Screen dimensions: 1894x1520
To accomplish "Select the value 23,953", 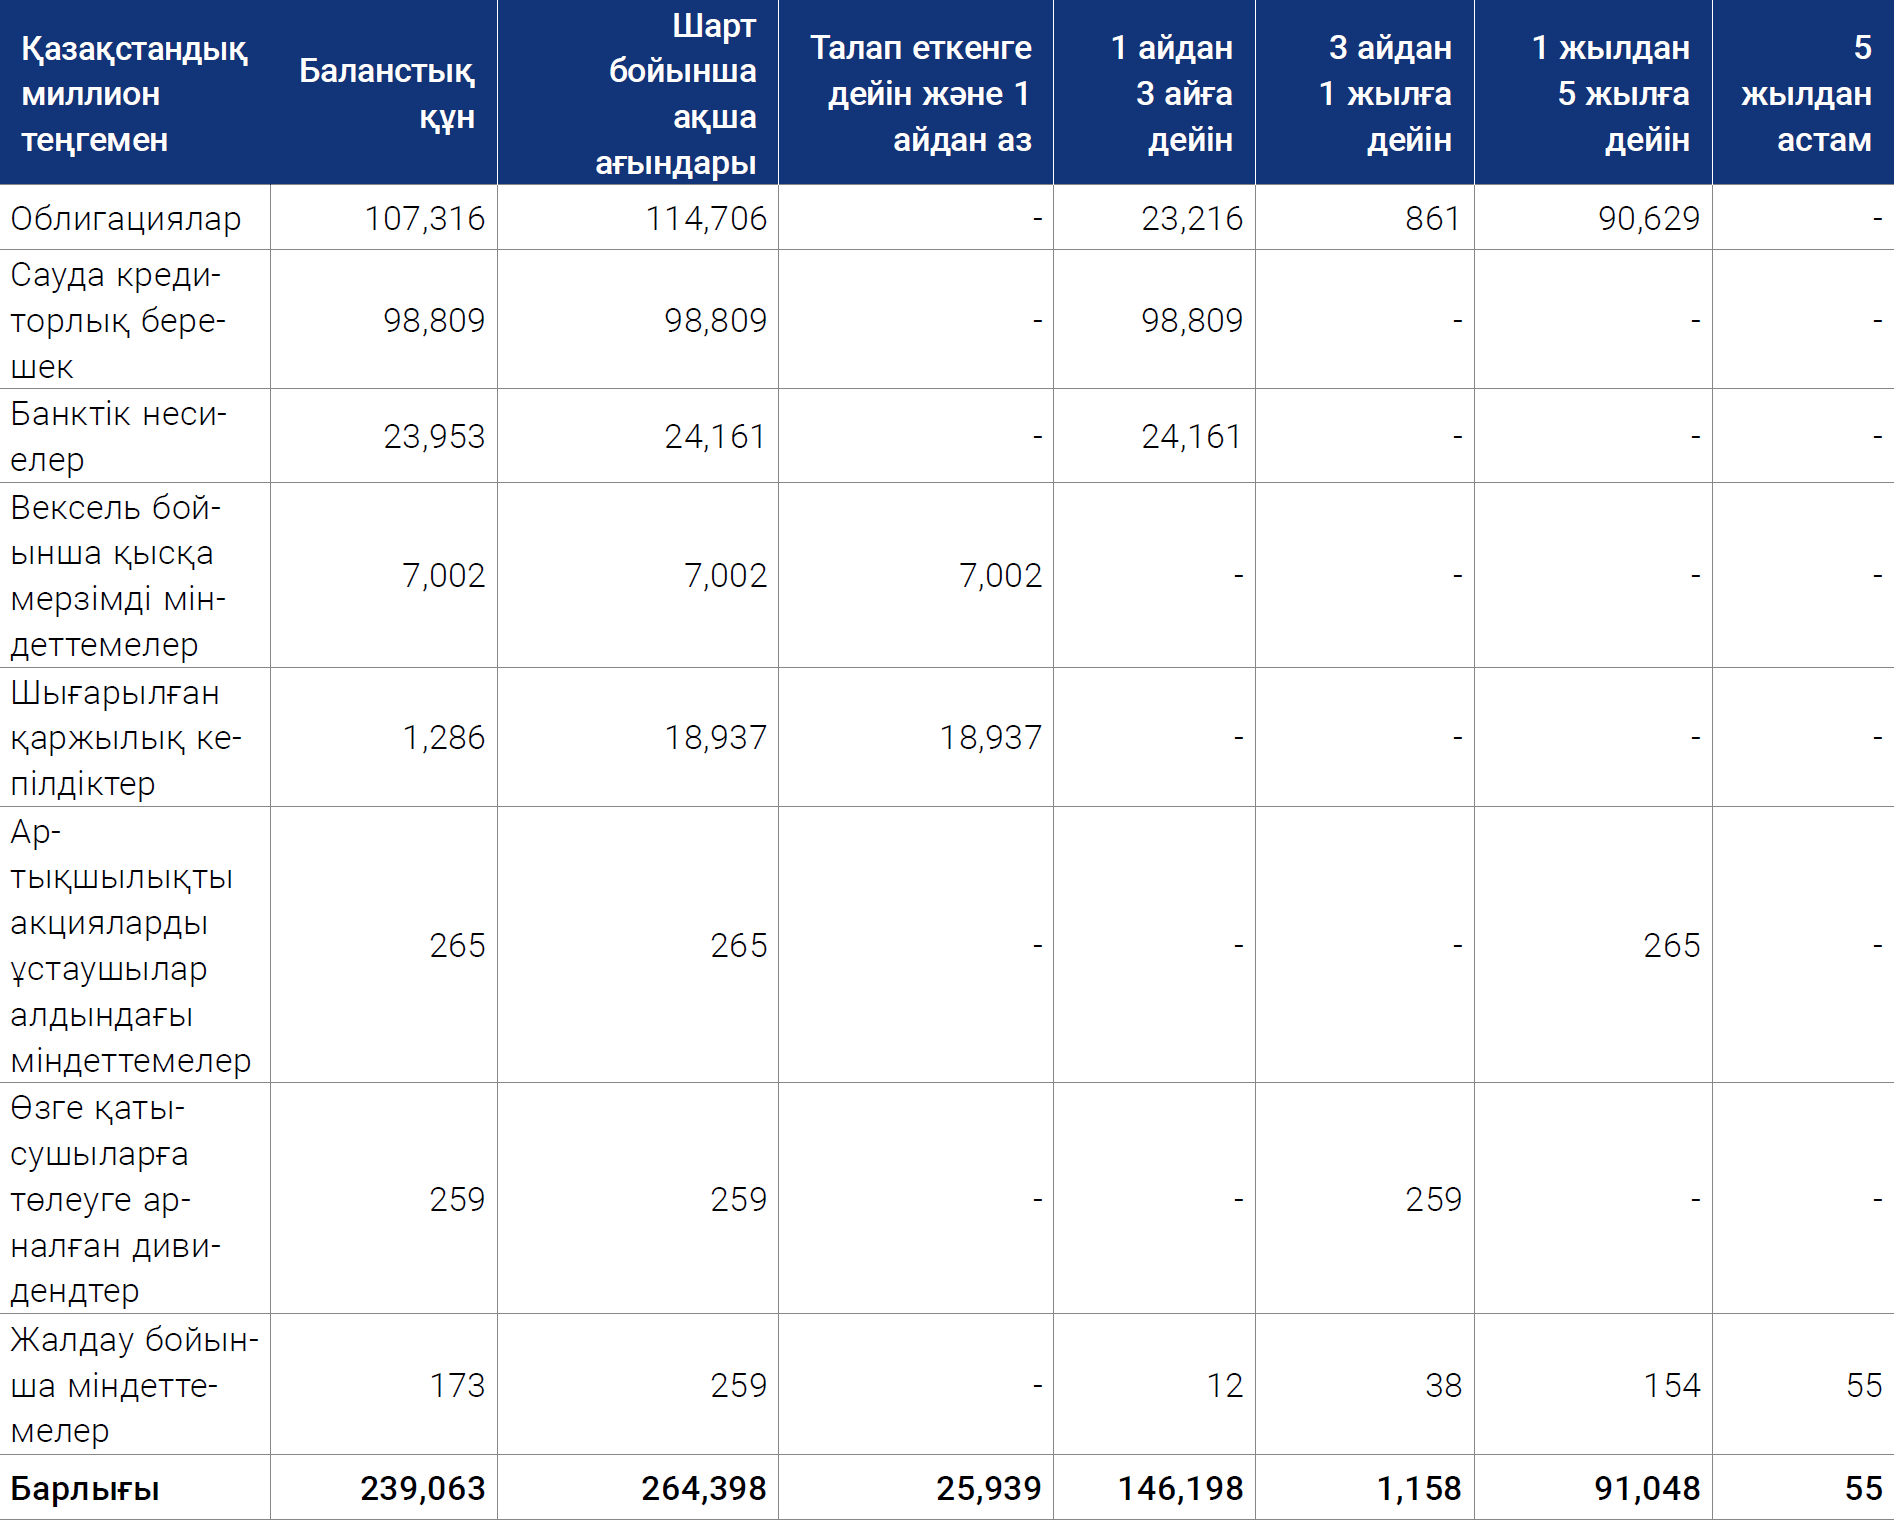I will click(434, 436).
